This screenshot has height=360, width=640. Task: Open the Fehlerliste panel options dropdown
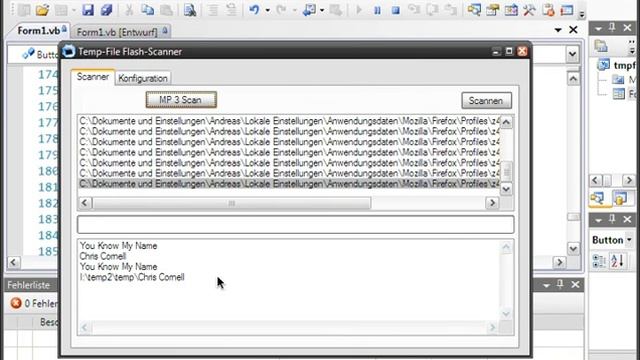(546, 285)
